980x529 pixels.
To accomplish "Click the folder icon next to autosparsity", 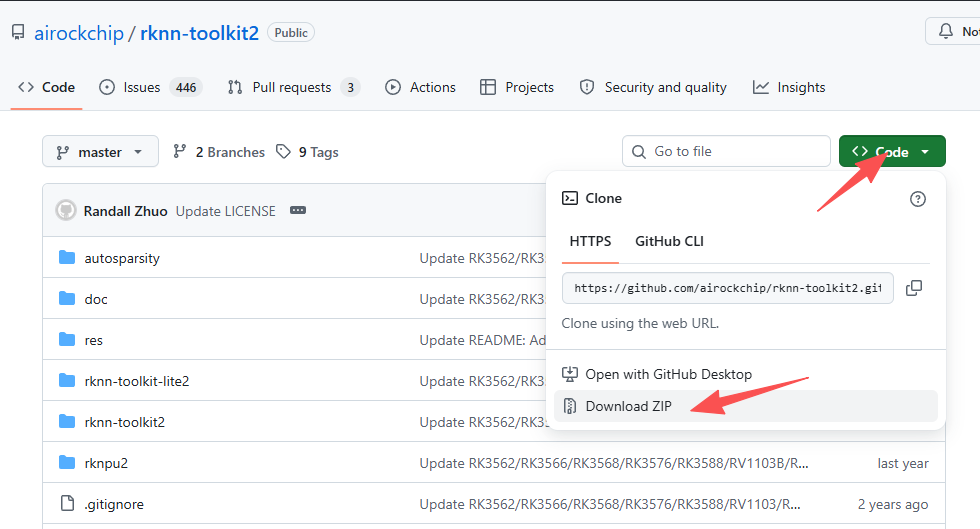I will click(x=67, y=257).
